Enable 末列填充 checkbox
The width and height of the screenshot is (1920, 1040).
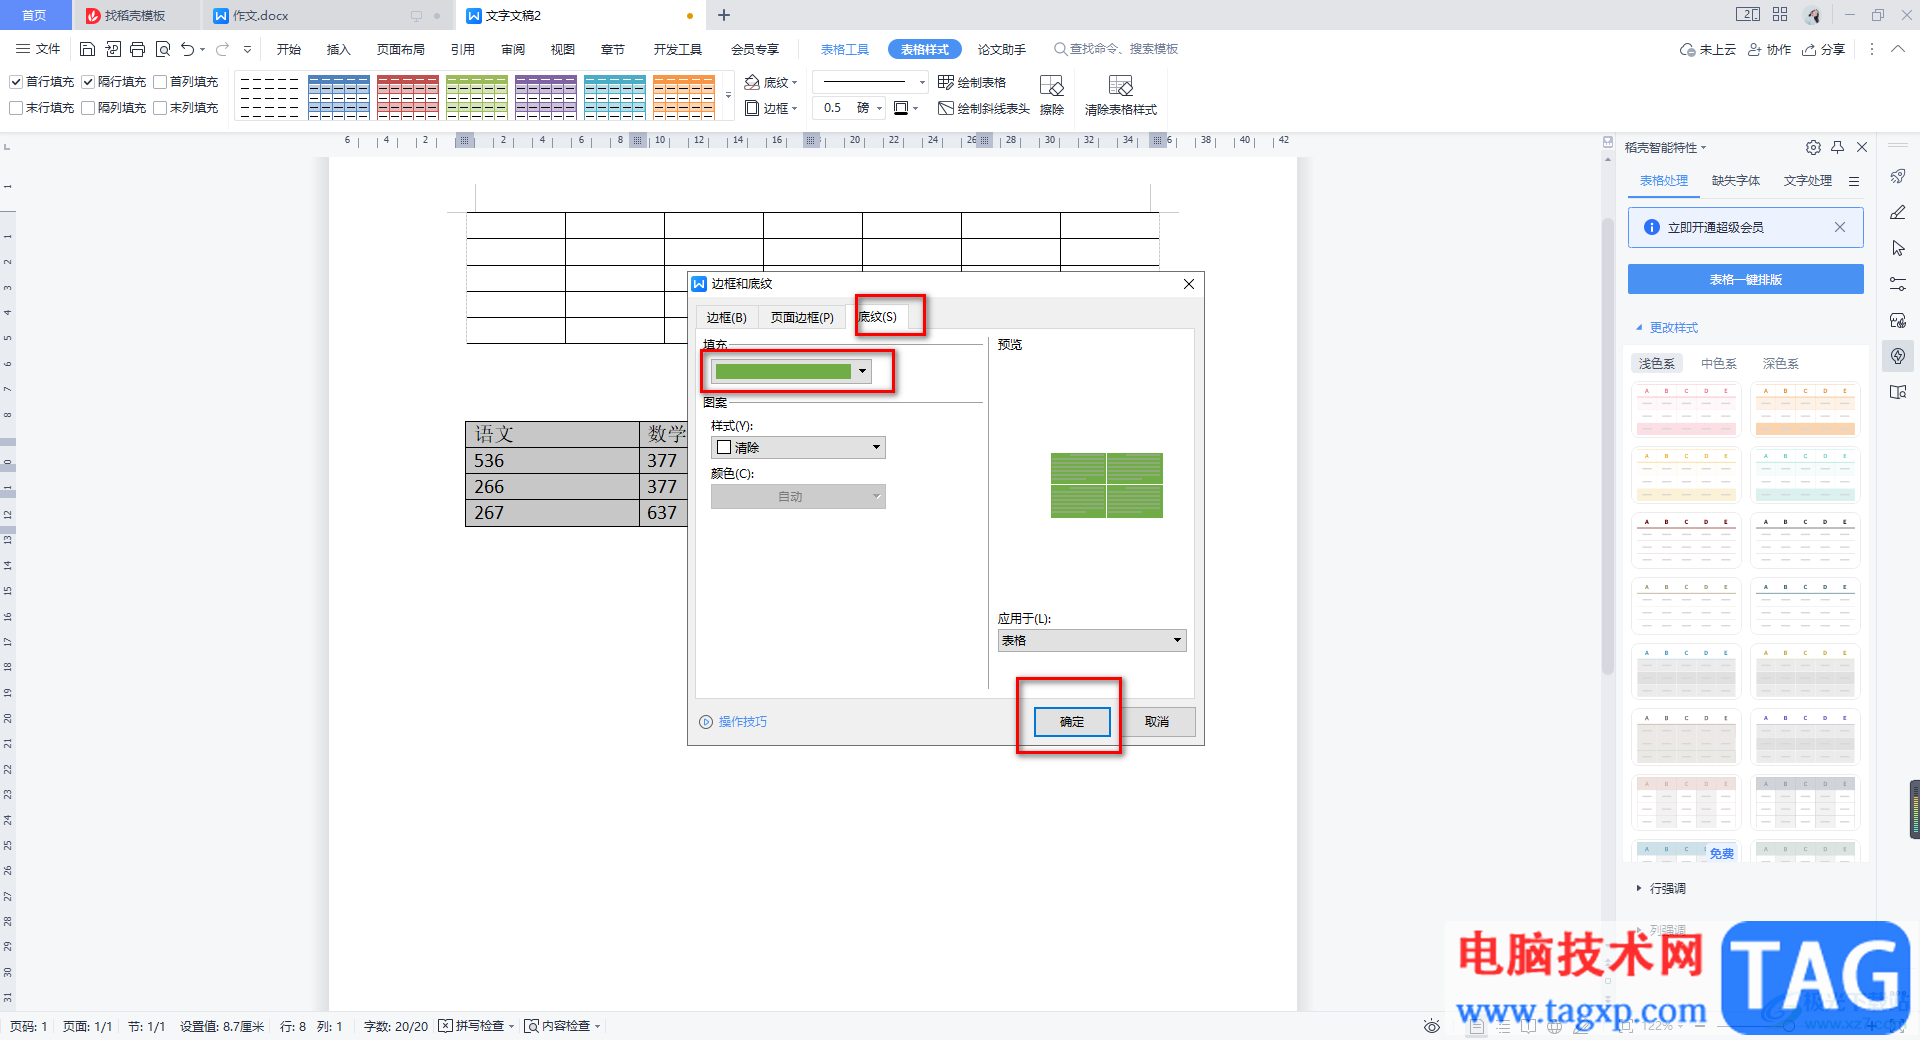pos(160,108)
